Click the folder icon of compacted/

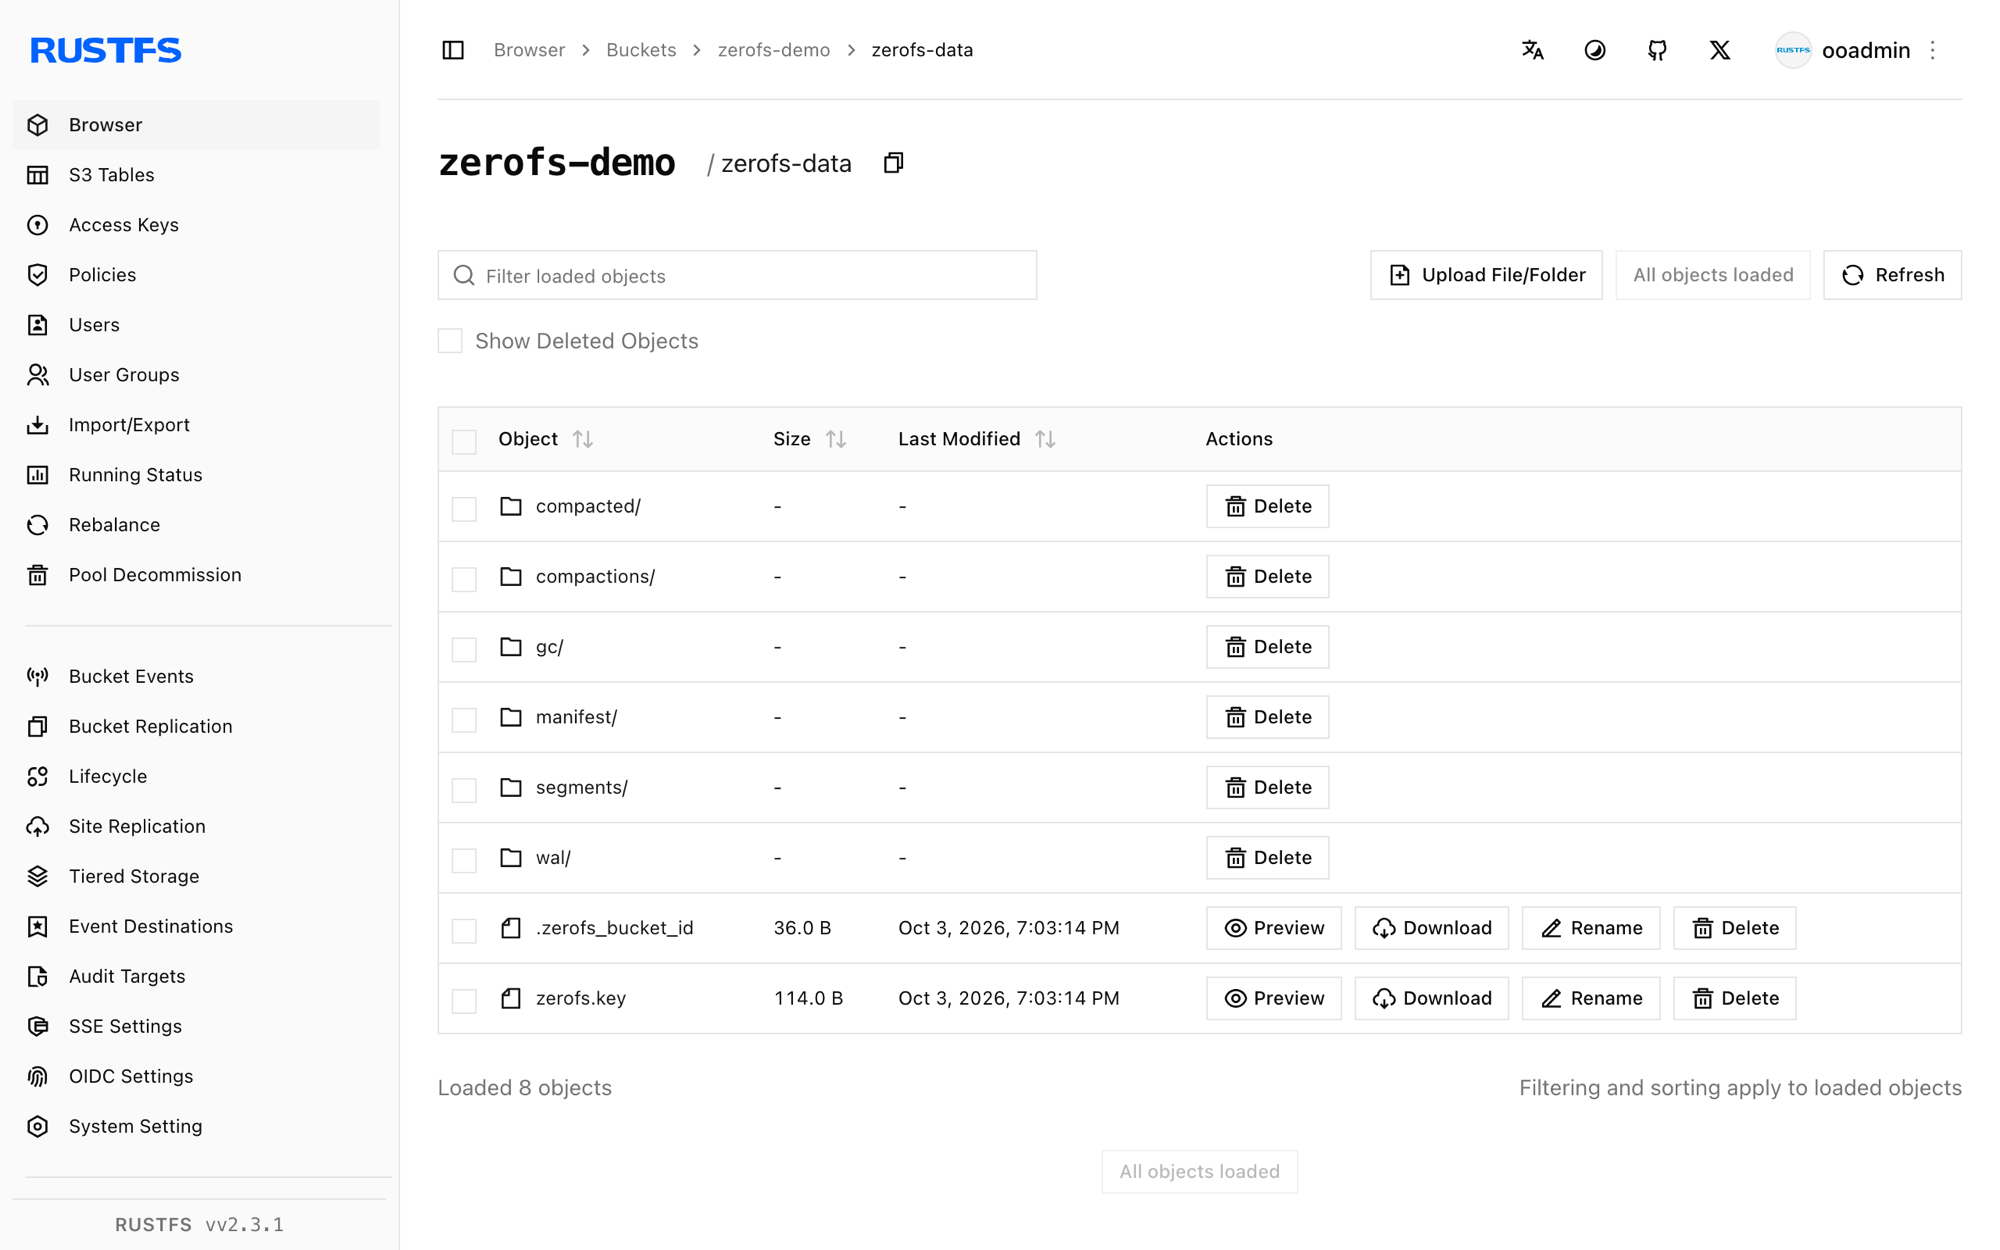pos(511,506)
